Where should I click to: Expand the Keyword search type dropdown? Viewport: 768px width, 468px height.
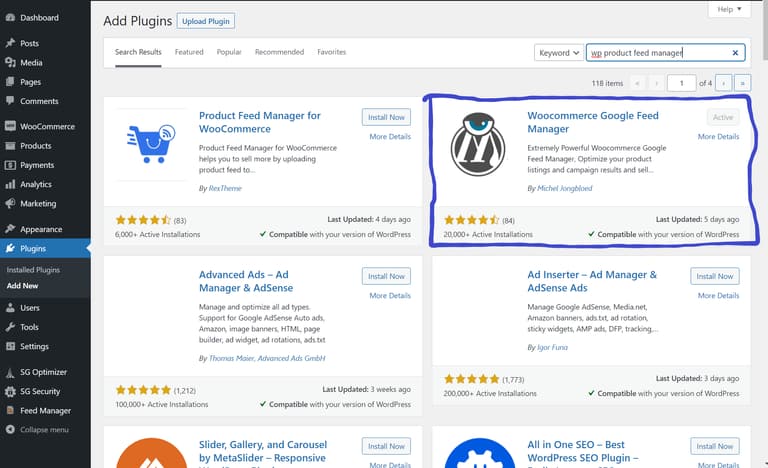(x=559, y=52)
